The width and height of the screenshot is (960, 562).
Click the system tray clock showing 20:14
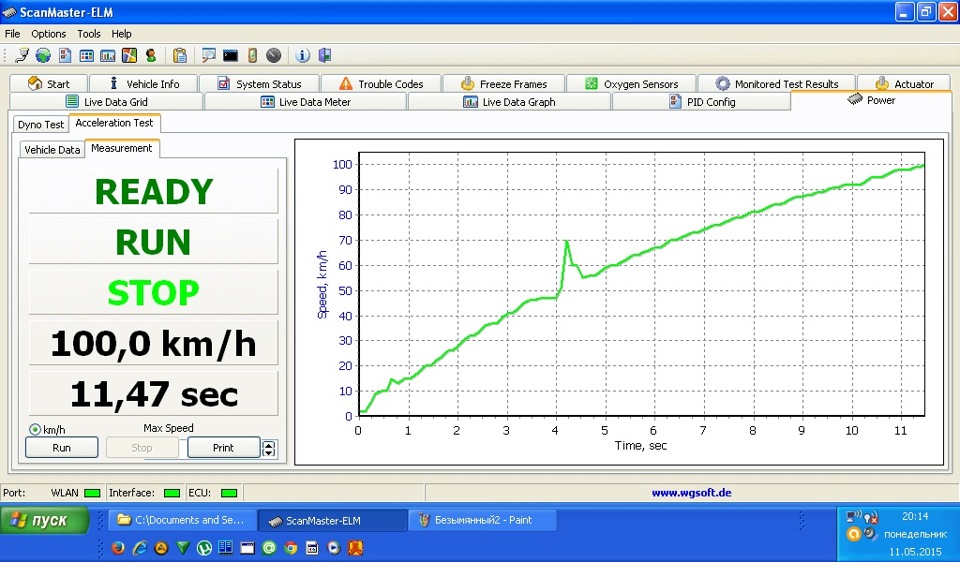click(x=915, y=516)
